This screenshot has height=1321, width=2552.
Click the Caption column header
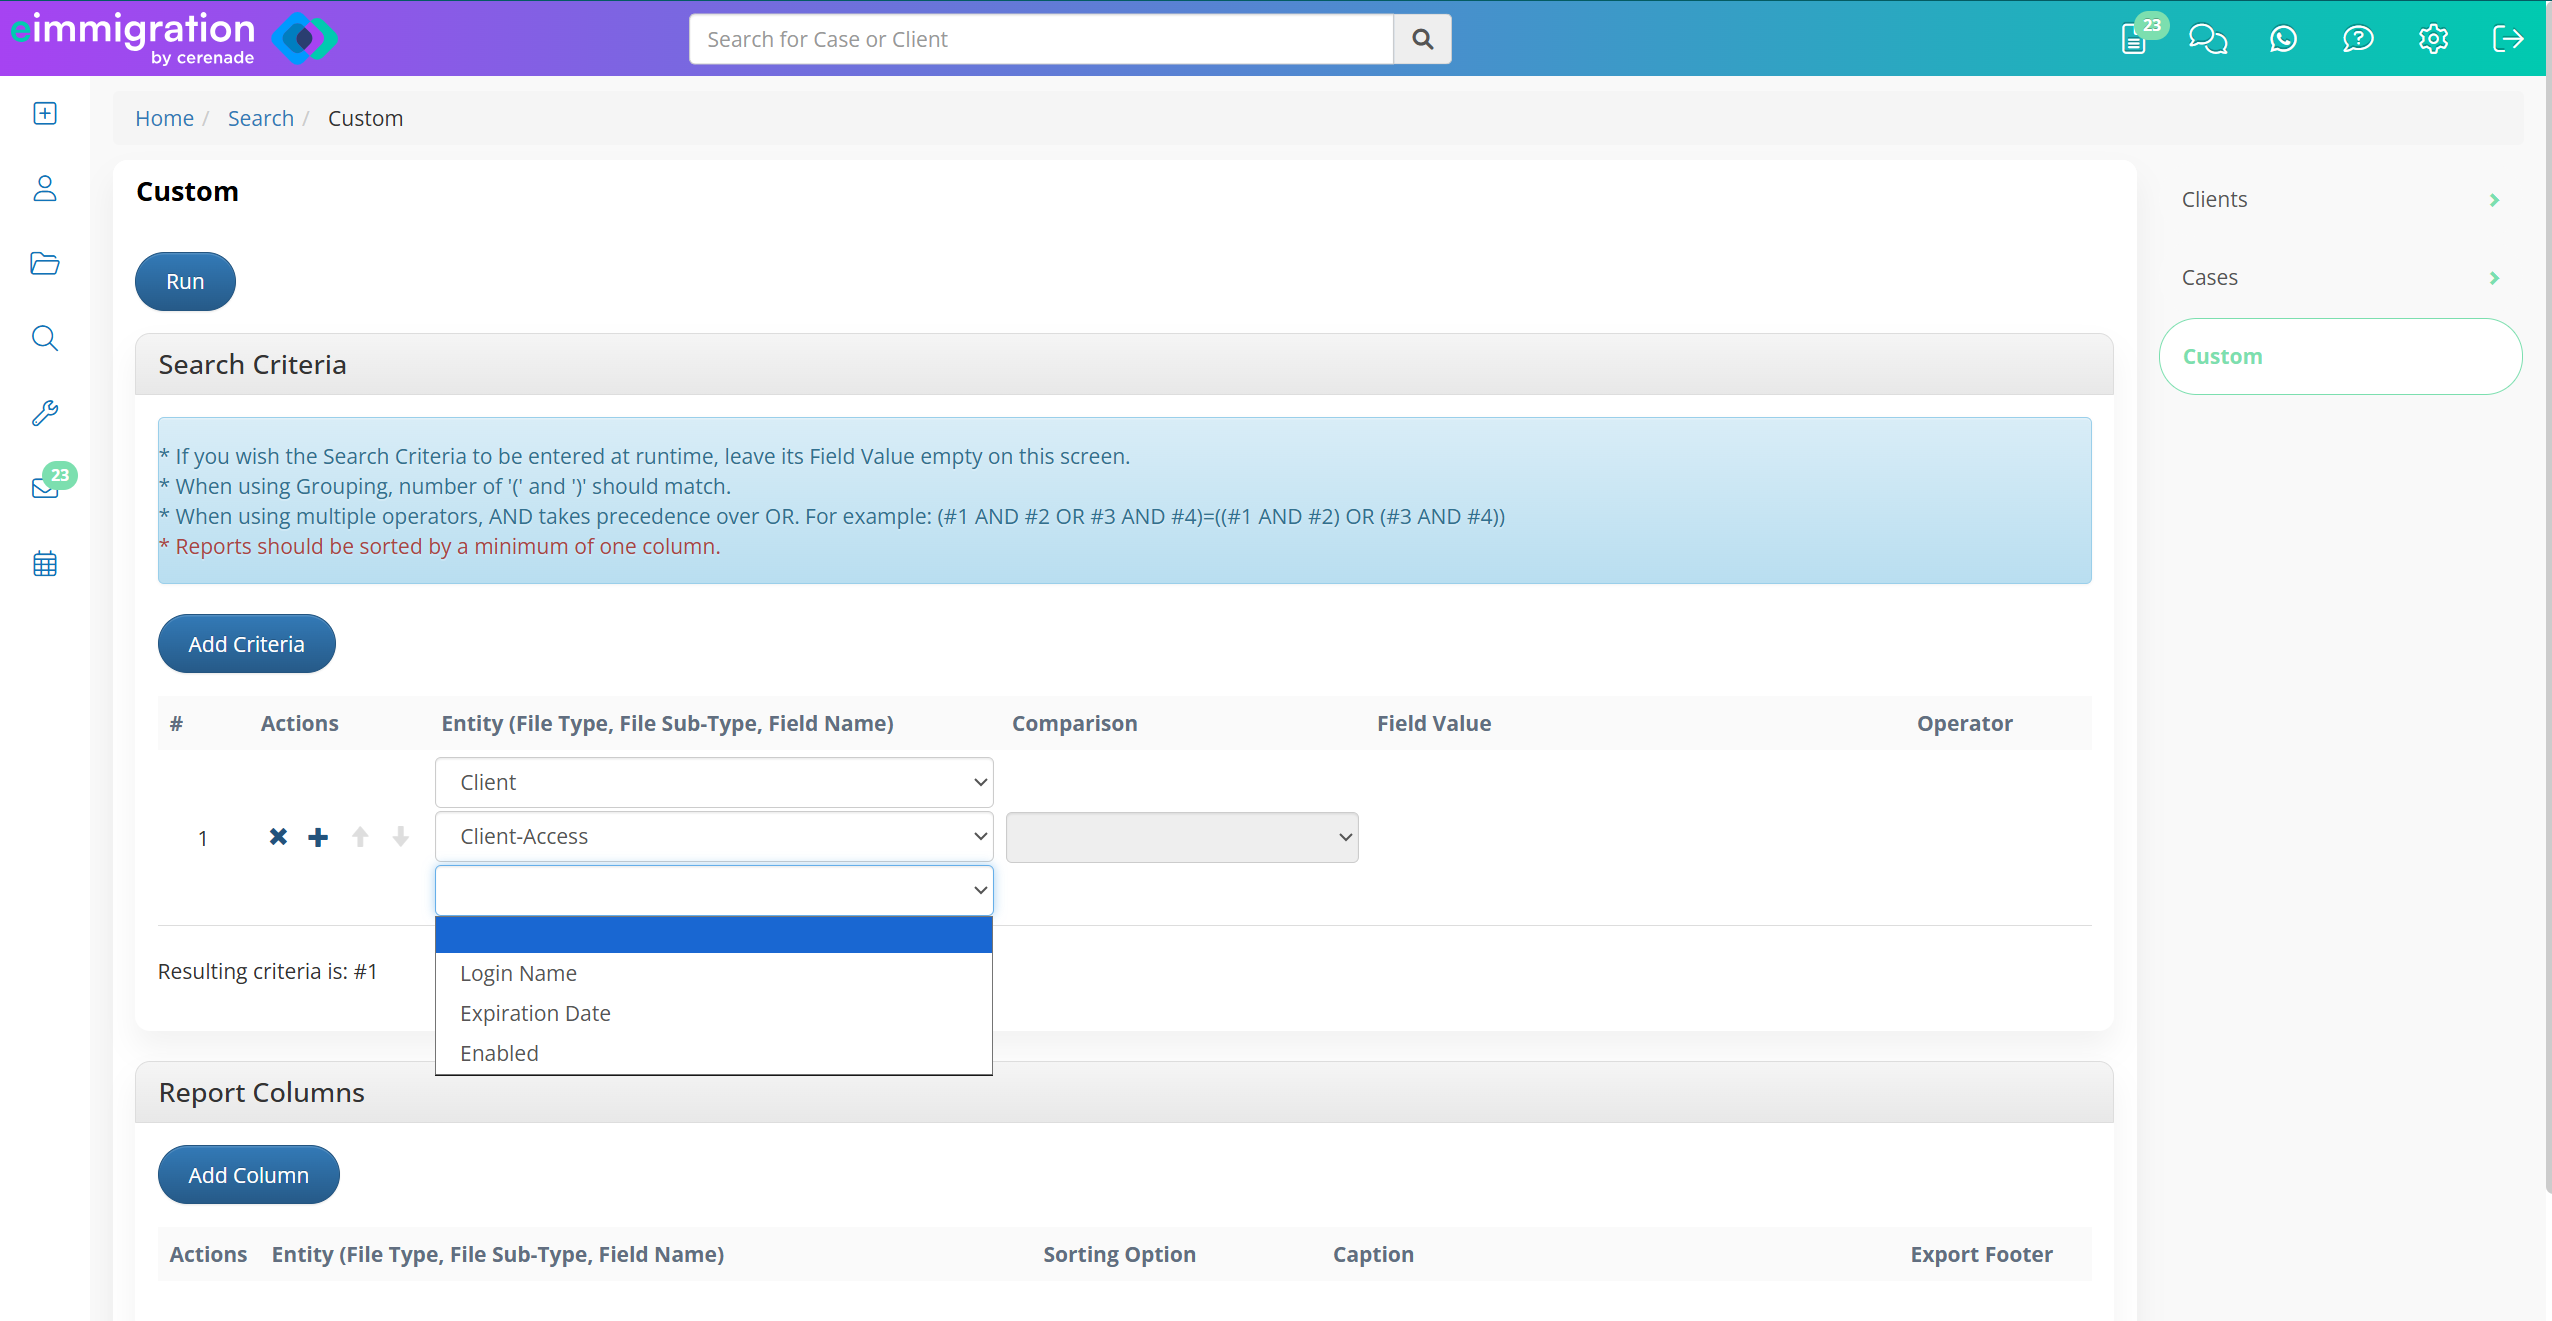(1373, 1254)
